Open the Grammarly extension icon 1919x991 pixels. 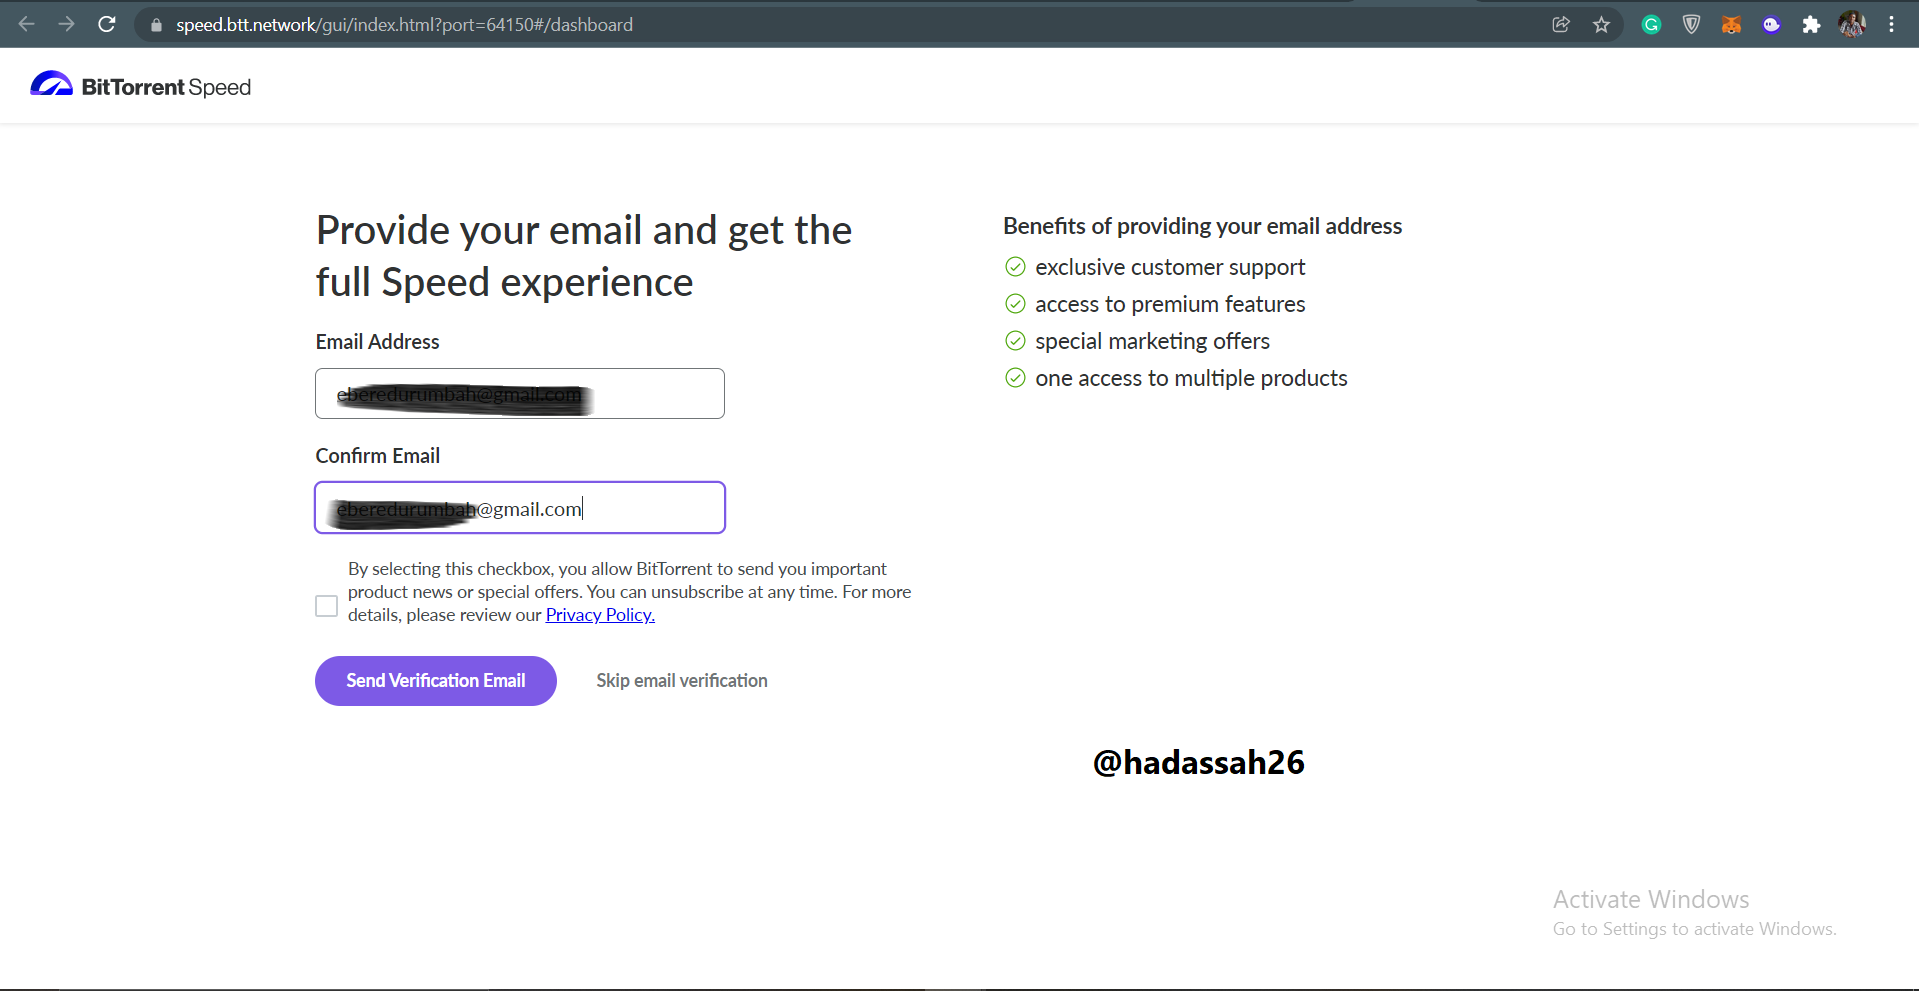[x=1651, y=25]
